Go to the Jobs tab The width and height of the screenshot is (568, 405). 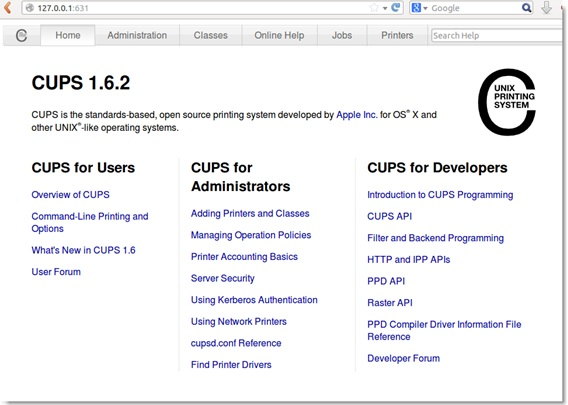[x=342, y=35]
